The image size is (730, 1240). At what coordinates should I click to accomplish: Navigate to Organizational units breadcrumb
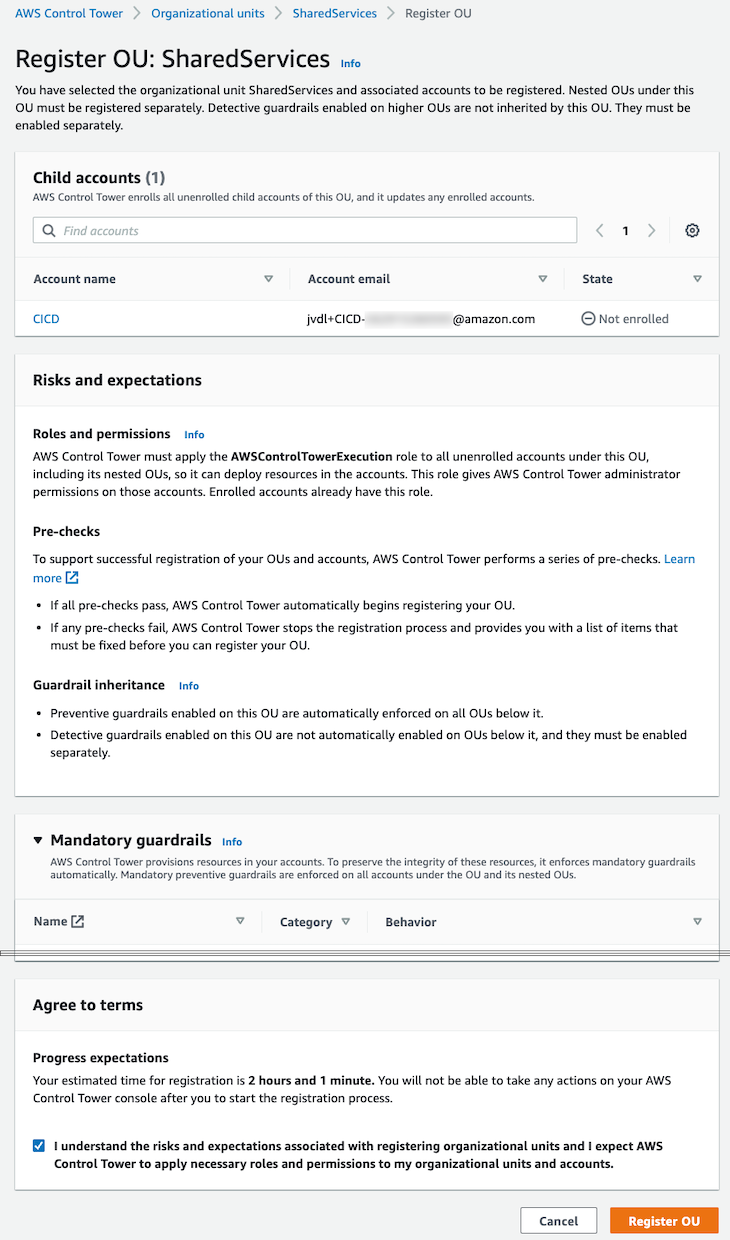208,14
